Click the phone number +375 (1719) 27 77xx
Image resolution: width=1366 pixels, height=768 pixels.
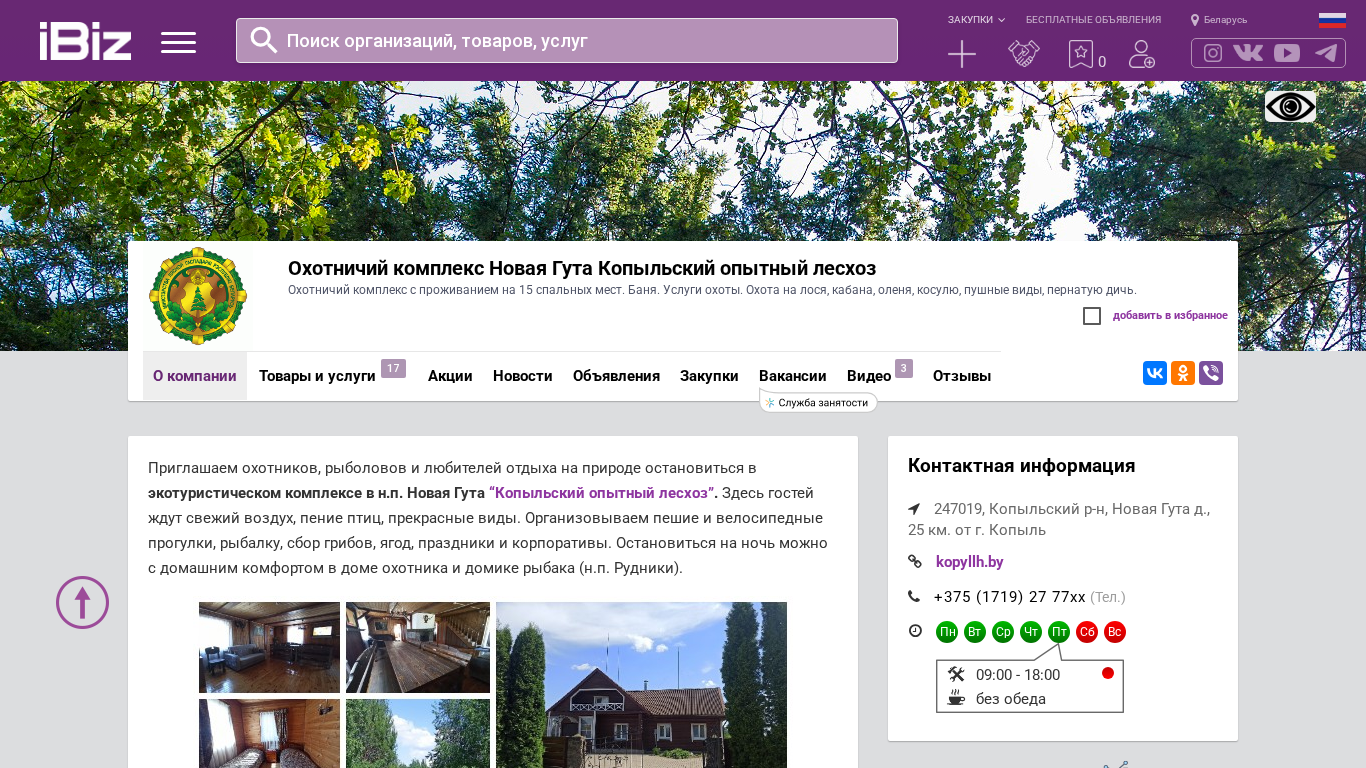(x=1009, y=597)
